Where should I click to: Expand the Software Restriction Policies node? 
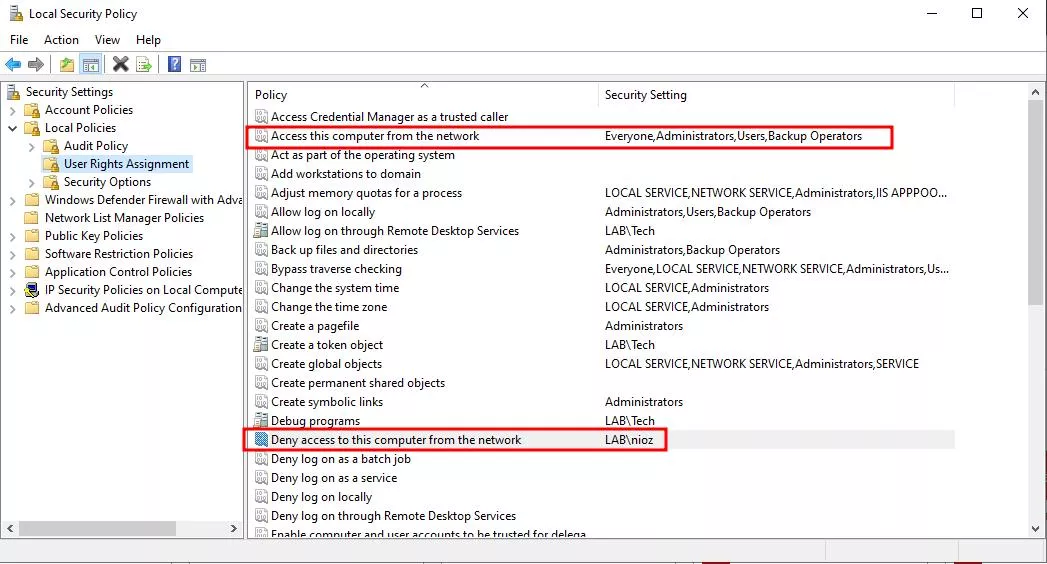pyautogui.click(x=12, y=254)
